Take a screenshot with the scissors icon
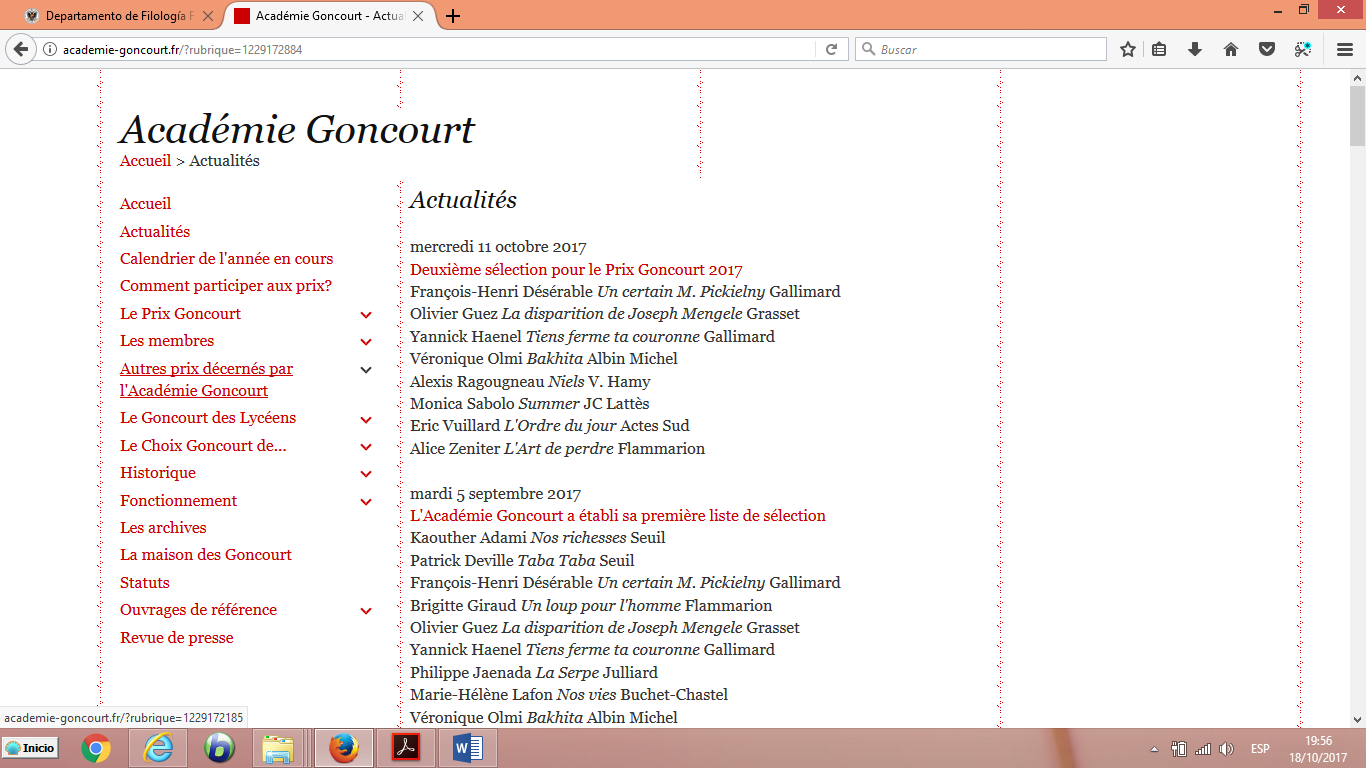Screen dimensions: 1366x768 (1302, 49)
